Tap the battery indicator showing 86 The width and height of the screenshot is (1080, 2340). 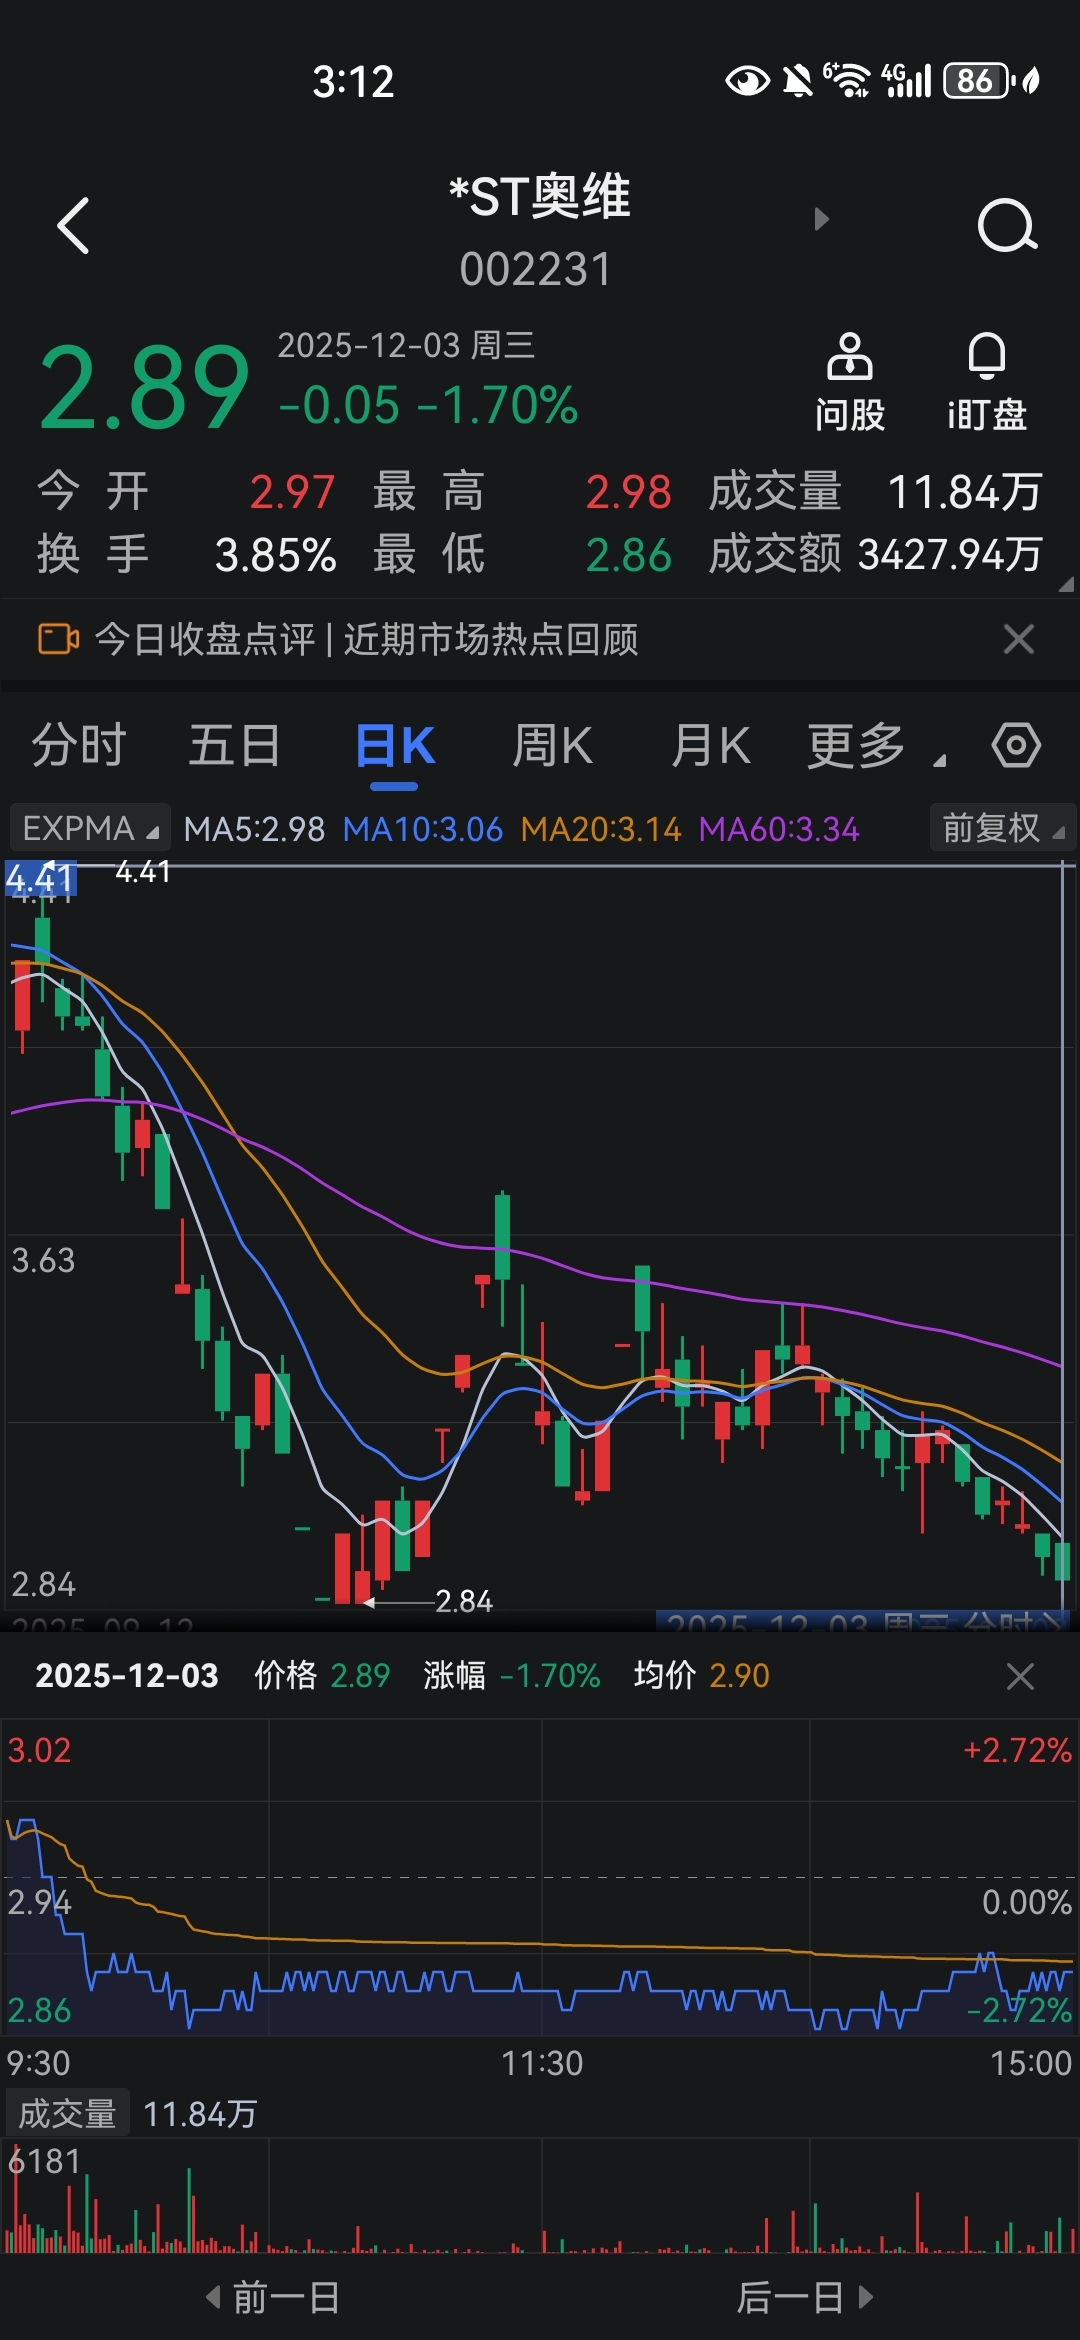click(979, 81)
